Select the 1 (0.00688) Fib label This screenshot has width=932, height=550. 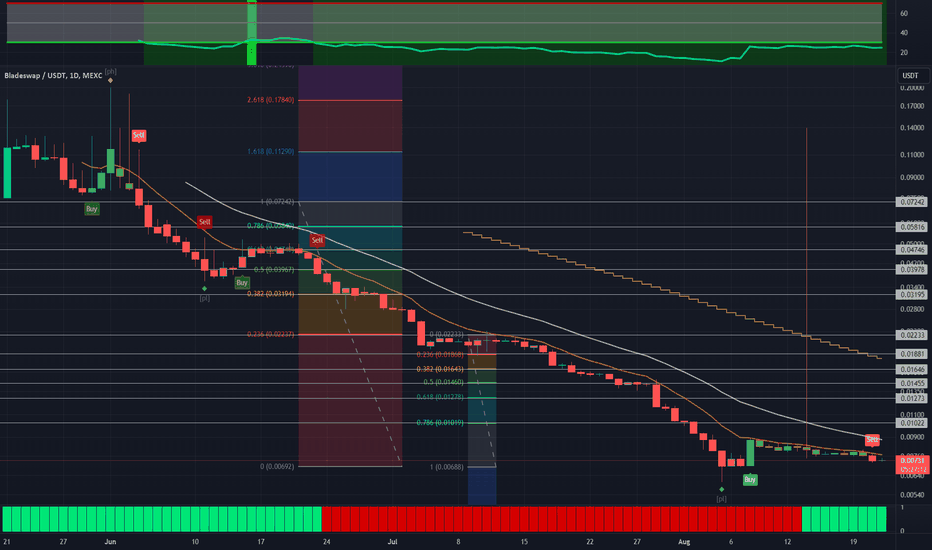(x=446, y=467)
